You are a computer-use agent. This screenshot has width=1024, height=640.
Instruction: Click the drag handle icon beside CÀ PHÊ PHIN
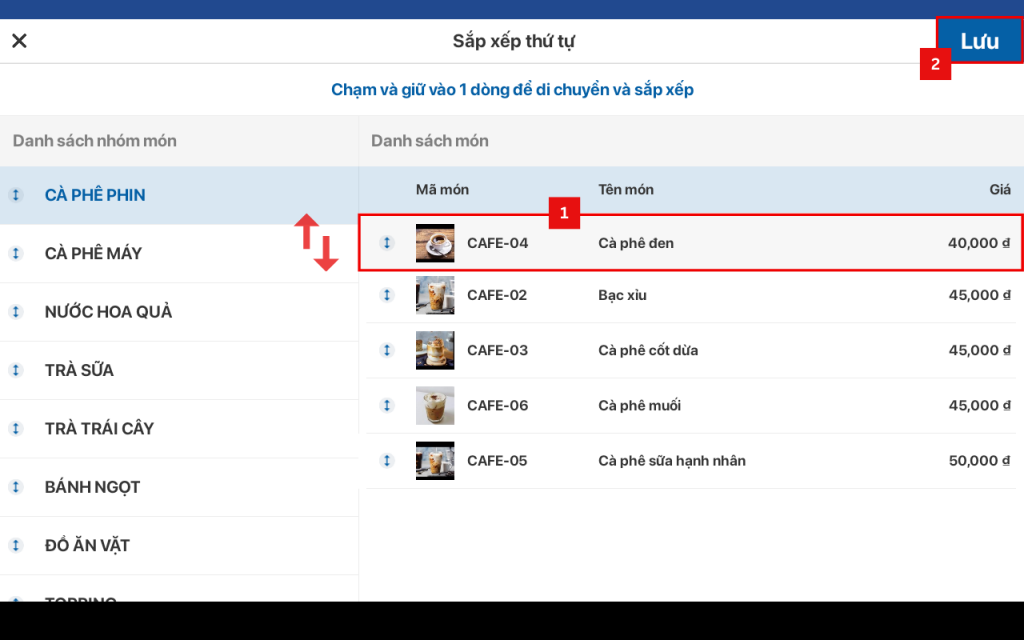pyautogui.click(x=16, y=195)
